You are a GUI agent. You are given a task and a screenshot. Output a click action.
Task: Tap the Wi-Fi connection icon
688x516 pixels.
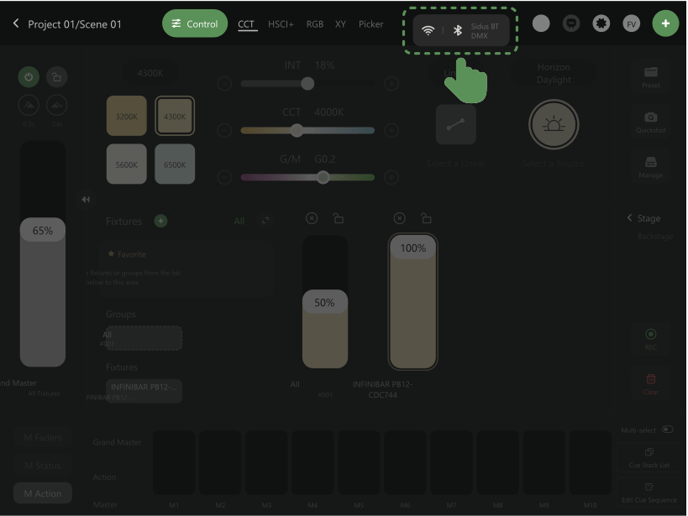(x=428, y=30)
